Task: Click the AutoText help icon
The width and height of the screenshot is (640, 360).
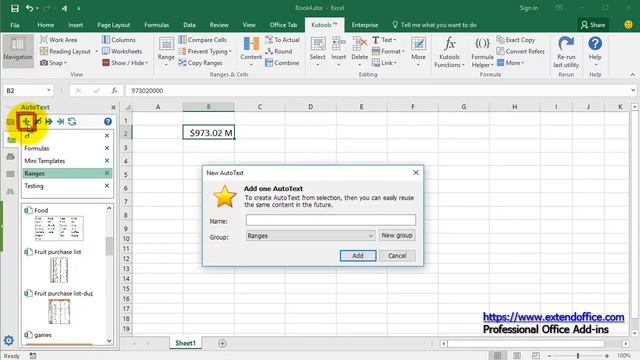Action: 108,121
